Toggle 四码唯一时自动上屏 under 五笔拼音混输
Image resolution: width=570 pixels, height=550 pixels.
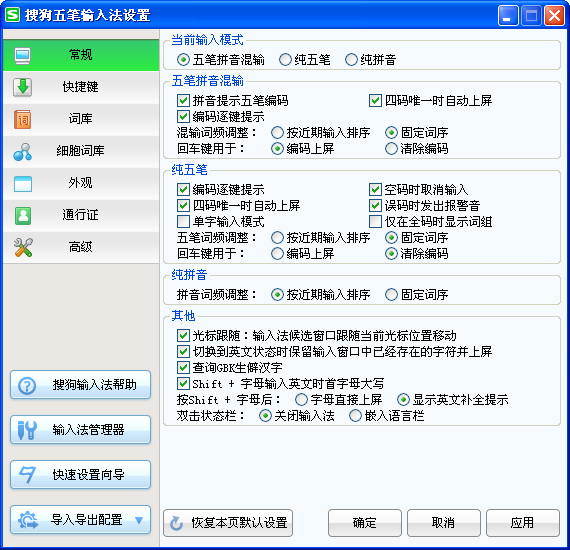(375, 101)
